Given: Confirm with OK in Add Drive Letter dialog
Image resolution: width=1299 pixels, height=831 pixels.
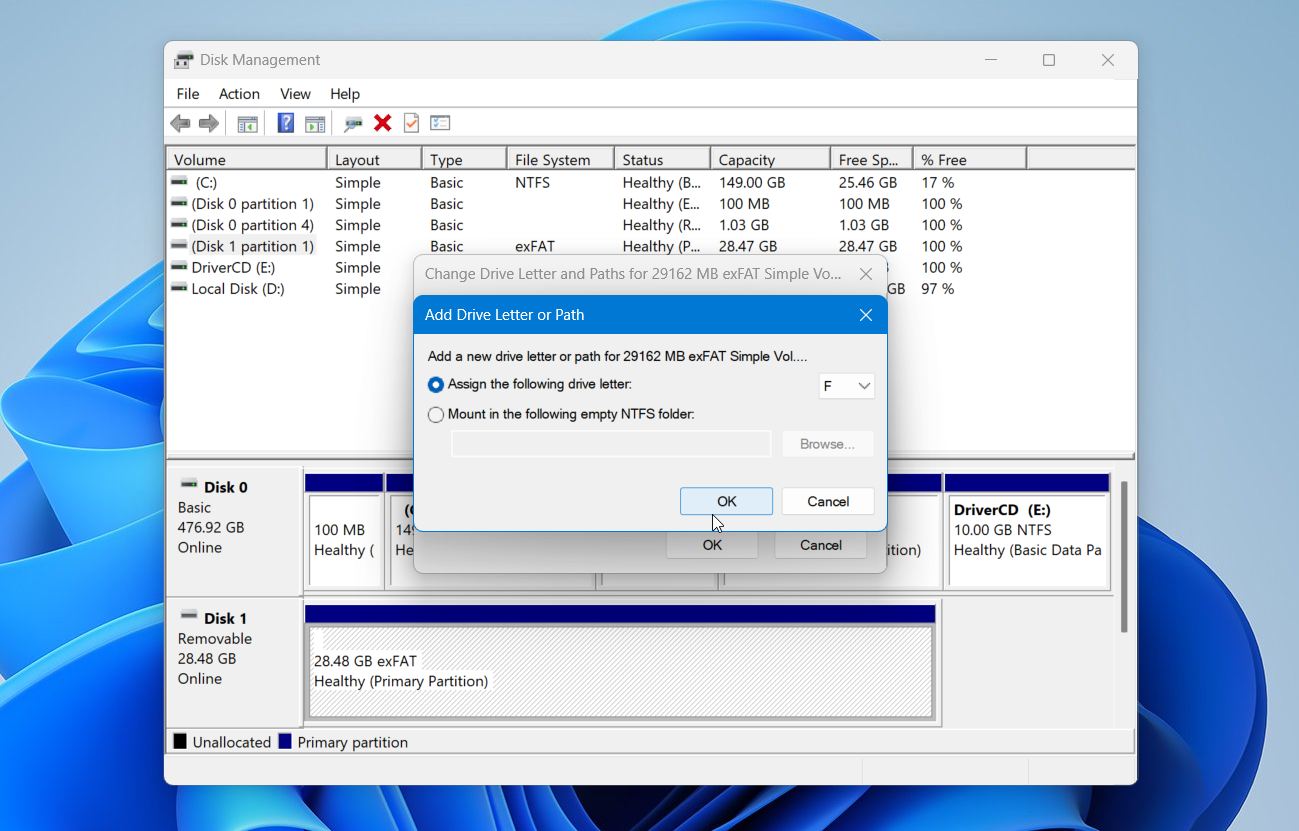Looking at the screenshot, I should pyautogui.click(x=726, y=501).
